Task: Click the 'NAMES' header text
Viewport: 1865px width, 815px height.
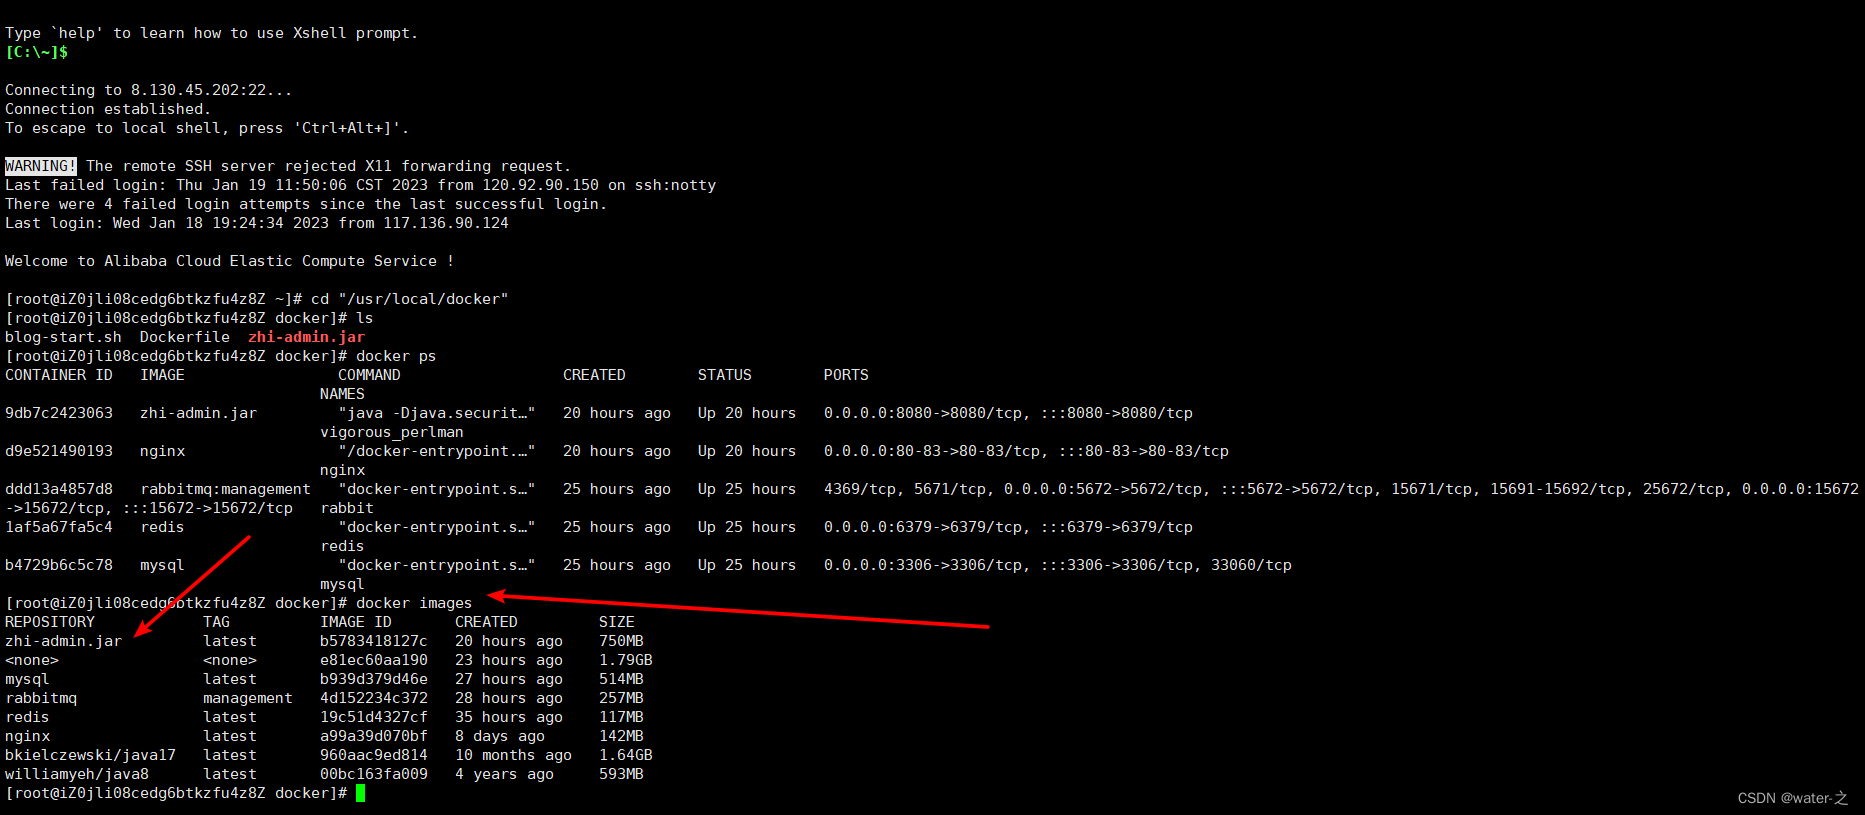Action: pyautogui.click(x=342, y=394)
